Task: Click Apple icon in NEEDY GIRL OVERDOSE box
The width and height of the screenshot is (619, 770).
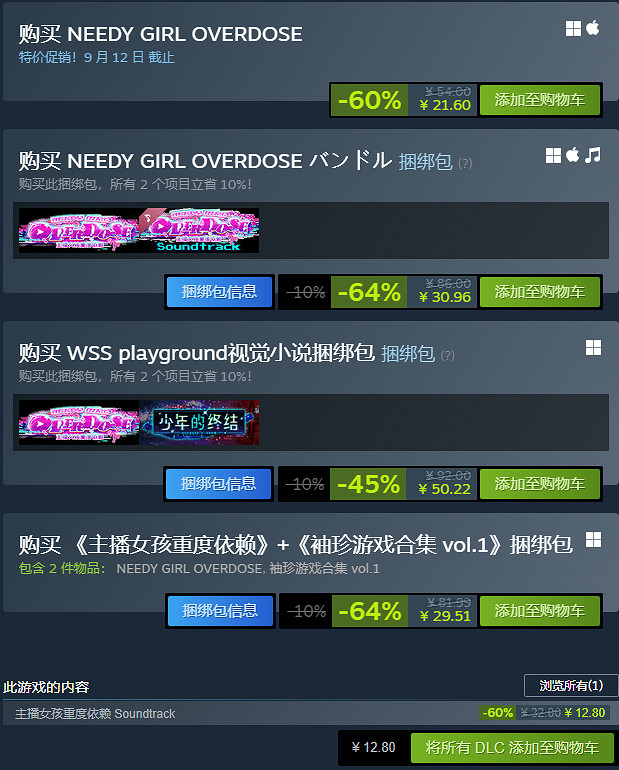Action: click(592, 28)
